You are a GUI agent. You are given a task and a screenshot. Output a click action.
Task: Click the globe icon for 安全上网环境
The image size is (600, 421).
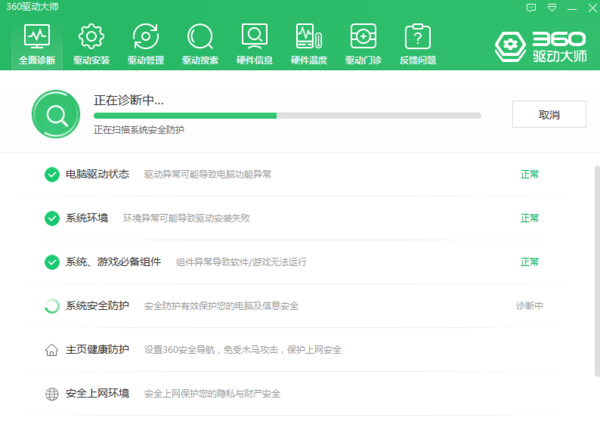pyautogui.click(x=52, y=394)
